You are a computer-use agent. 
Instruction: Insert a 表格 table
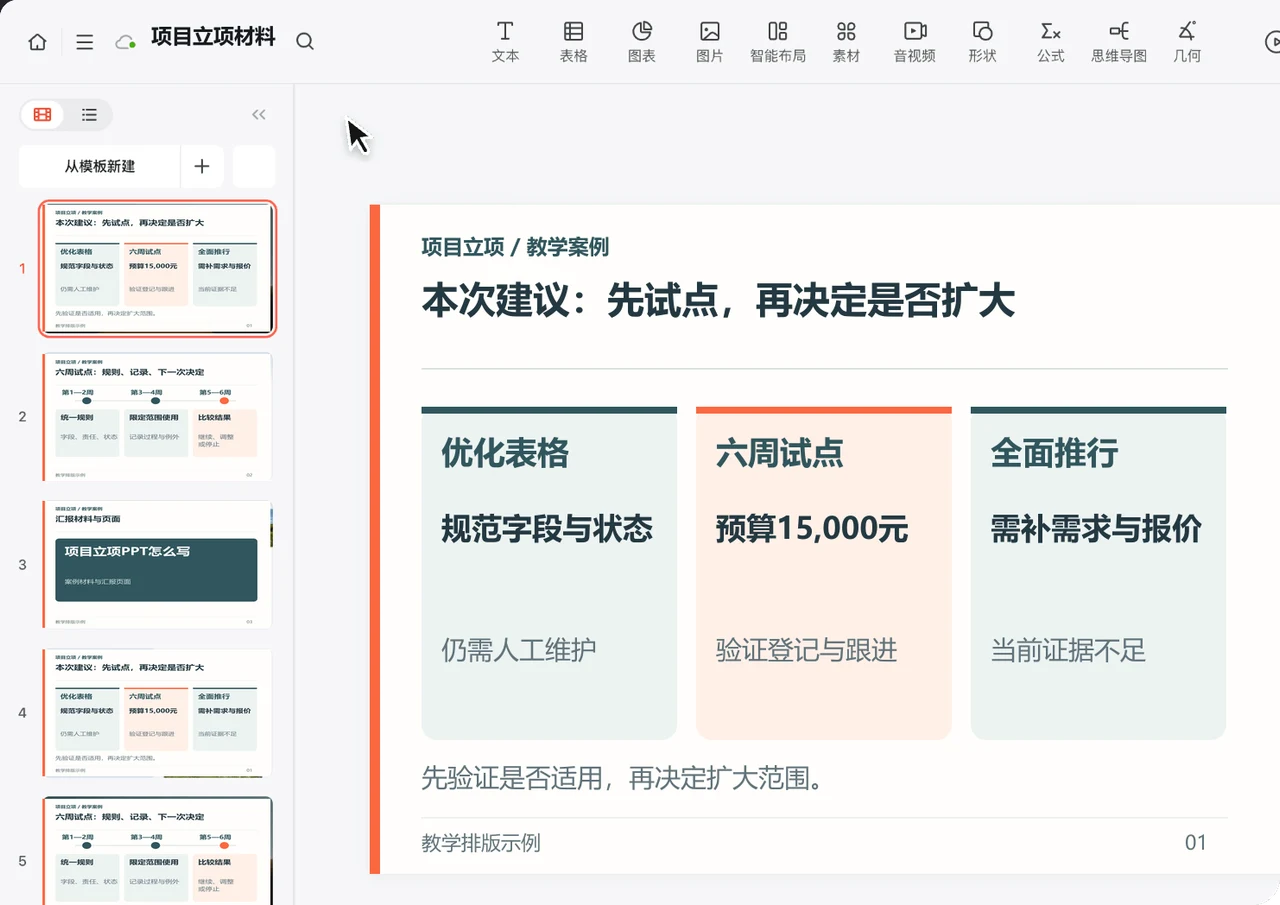(x=574, y=42)
